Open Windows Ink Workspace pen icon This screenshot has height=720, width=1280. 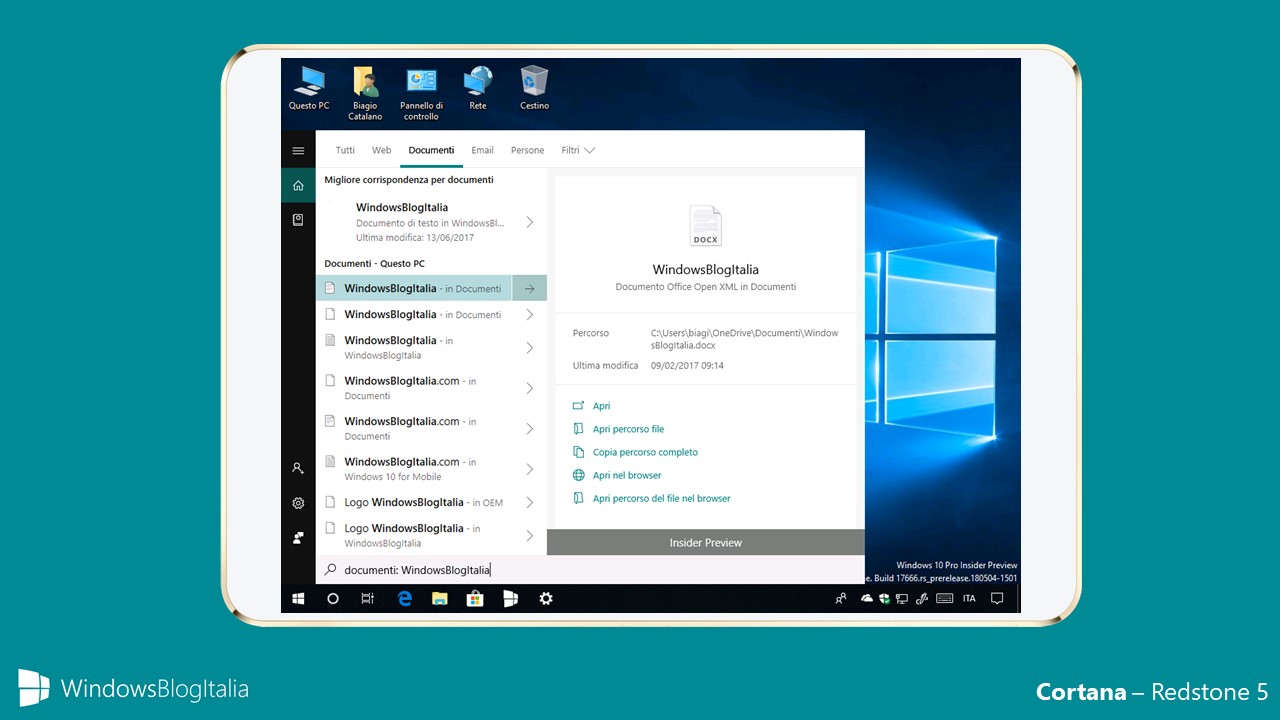(x=922, y=599)
